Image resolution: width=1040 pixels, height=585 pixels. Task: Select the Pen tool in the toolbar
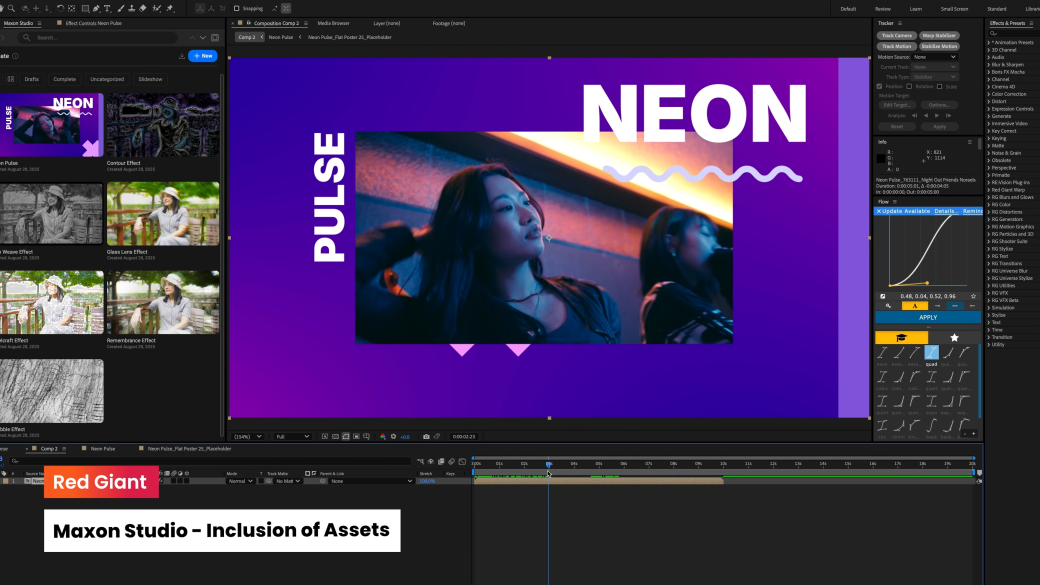[x=94, y=8]
